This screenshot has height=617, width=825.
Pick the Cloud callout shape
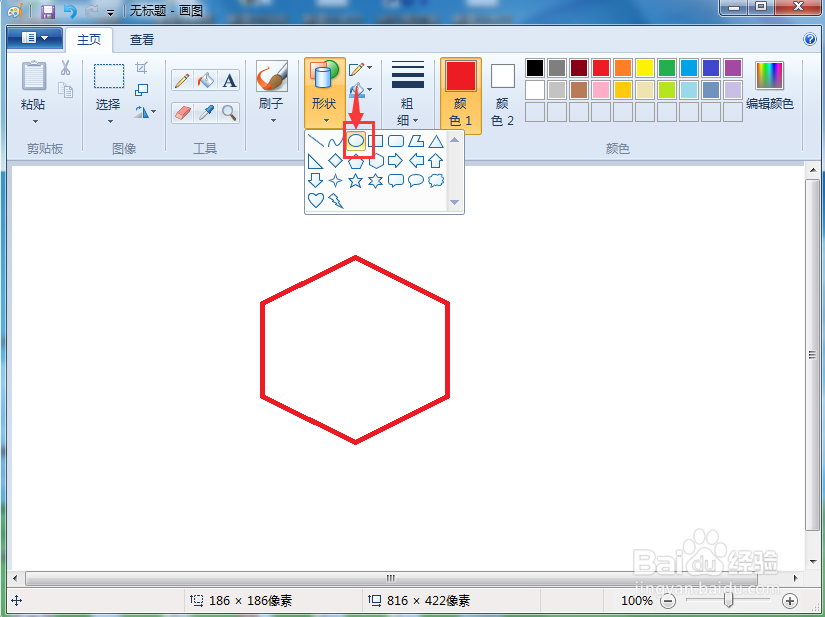tap(436, 180)
